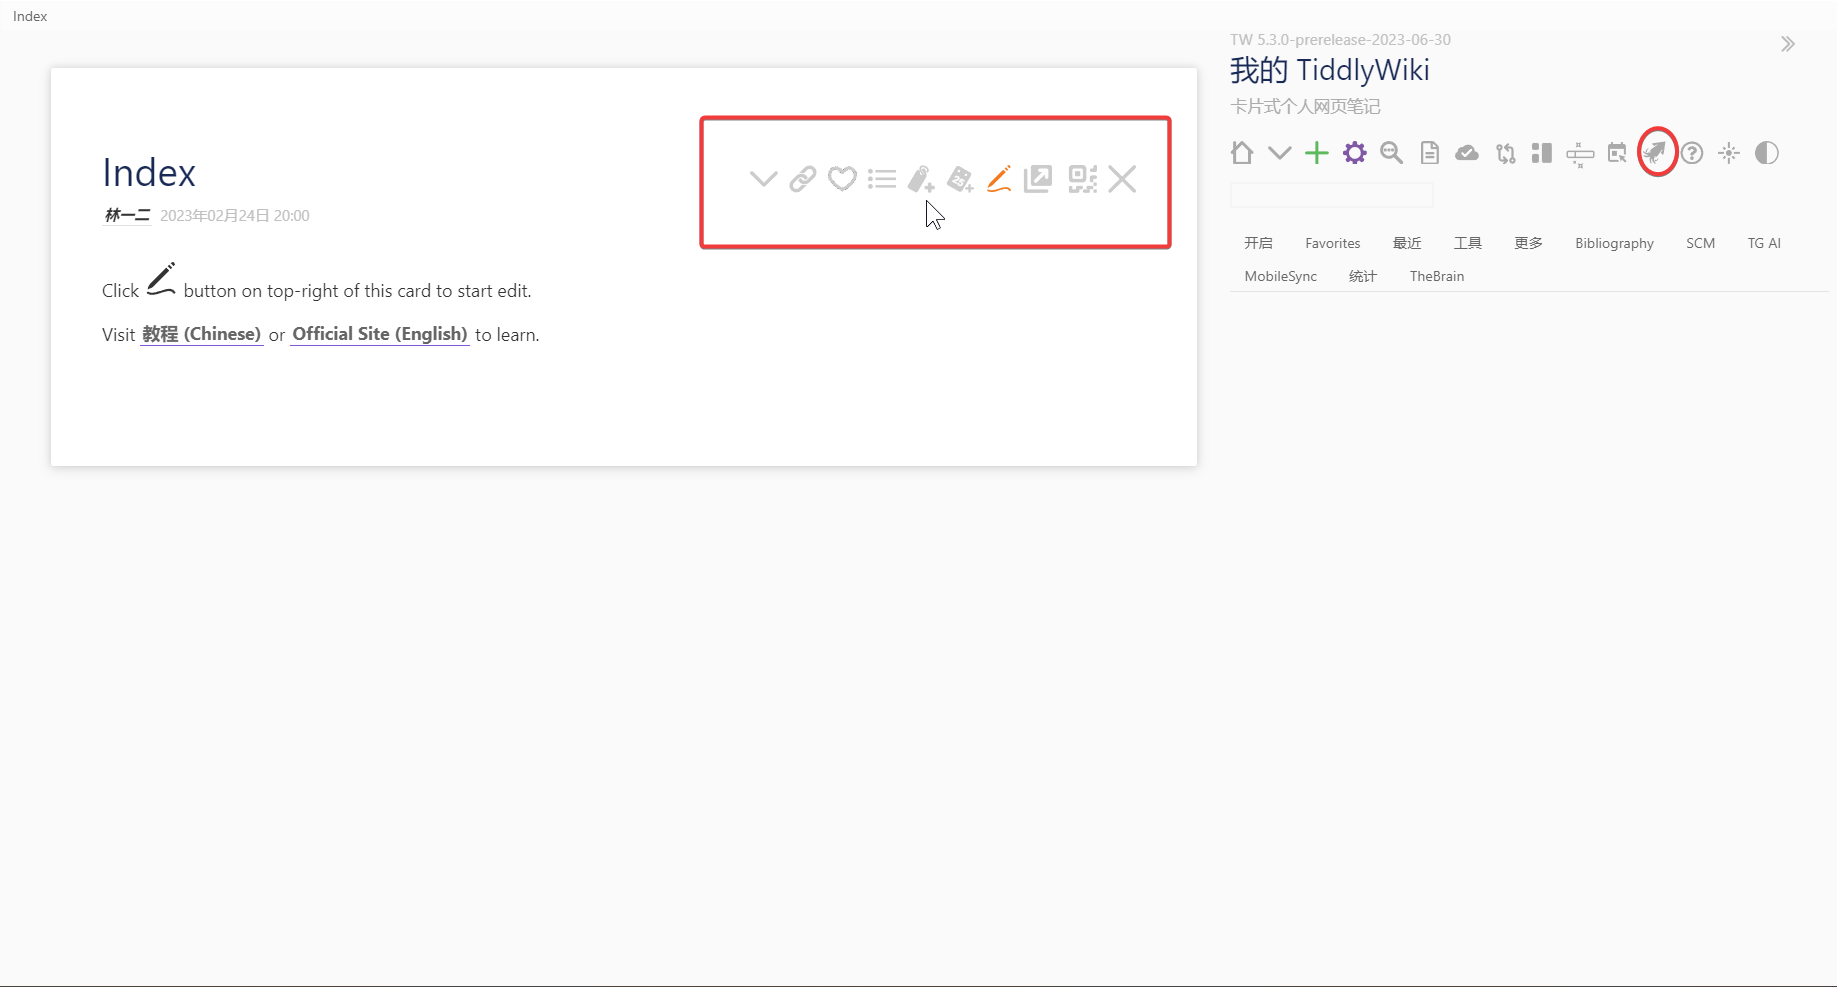Create new journal here with calendar-plus icon
The width and height of the screenshot is (1837, 987).
pos(960,179)
